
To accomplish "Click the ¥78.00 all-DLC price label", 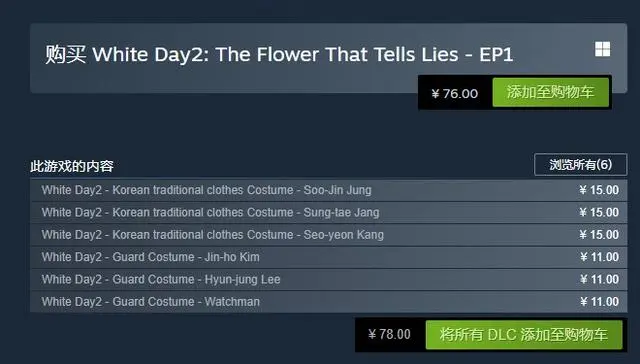I will pyautogui.click(x=389, y=335).
